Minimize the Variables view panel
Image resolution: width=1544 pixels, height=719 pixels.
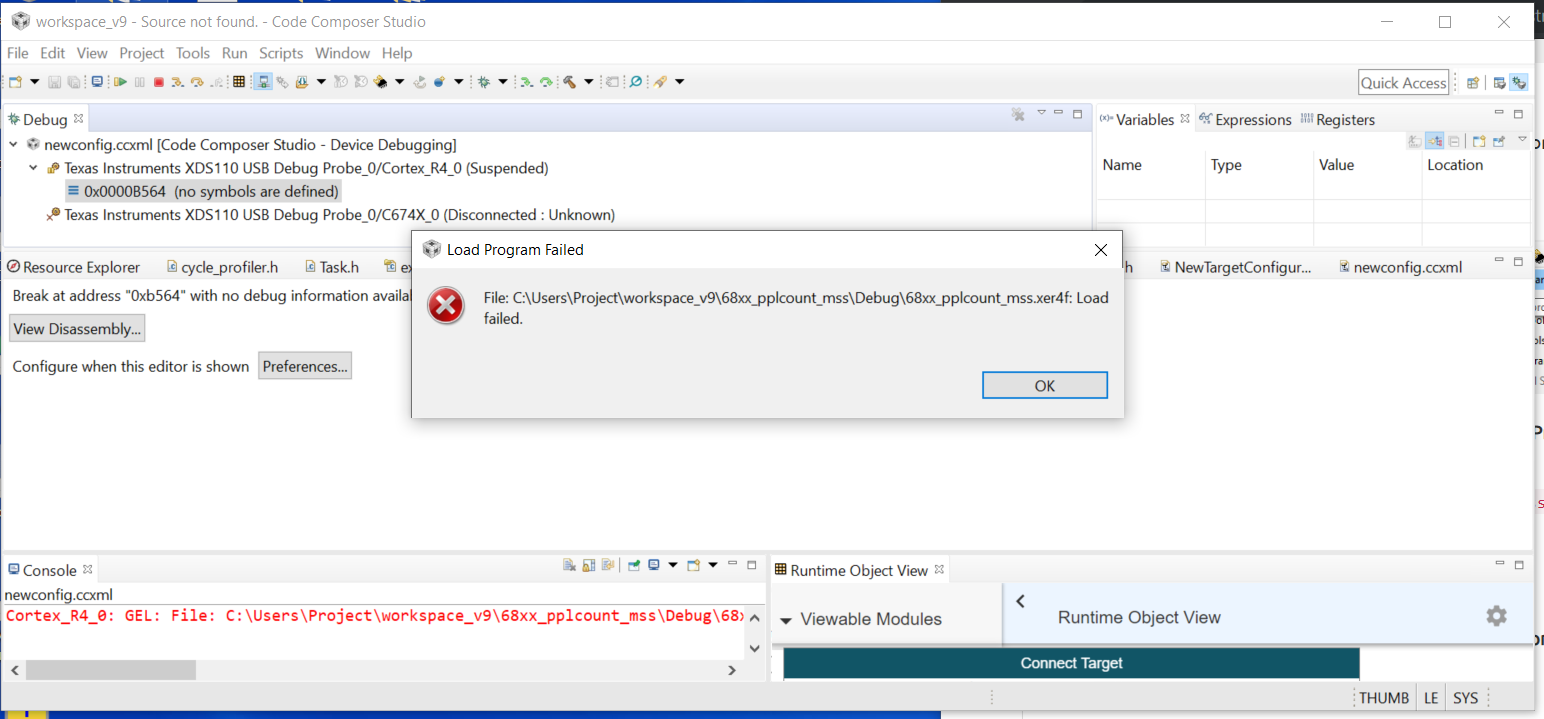click(x=1499, y=113)
